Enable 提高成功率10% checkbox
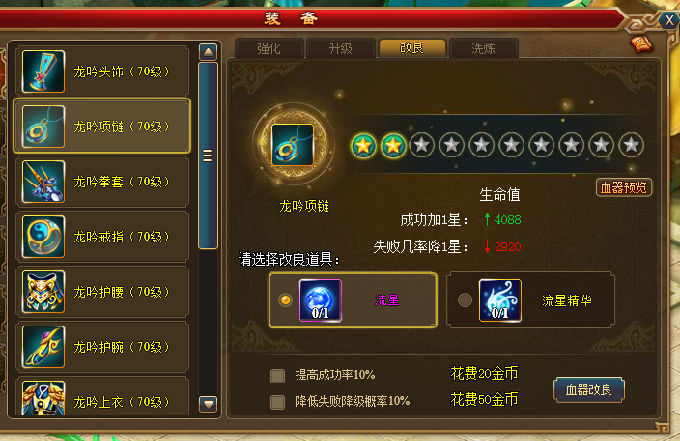The width and height of the screenshot is (680, 441). coord(278,376)
